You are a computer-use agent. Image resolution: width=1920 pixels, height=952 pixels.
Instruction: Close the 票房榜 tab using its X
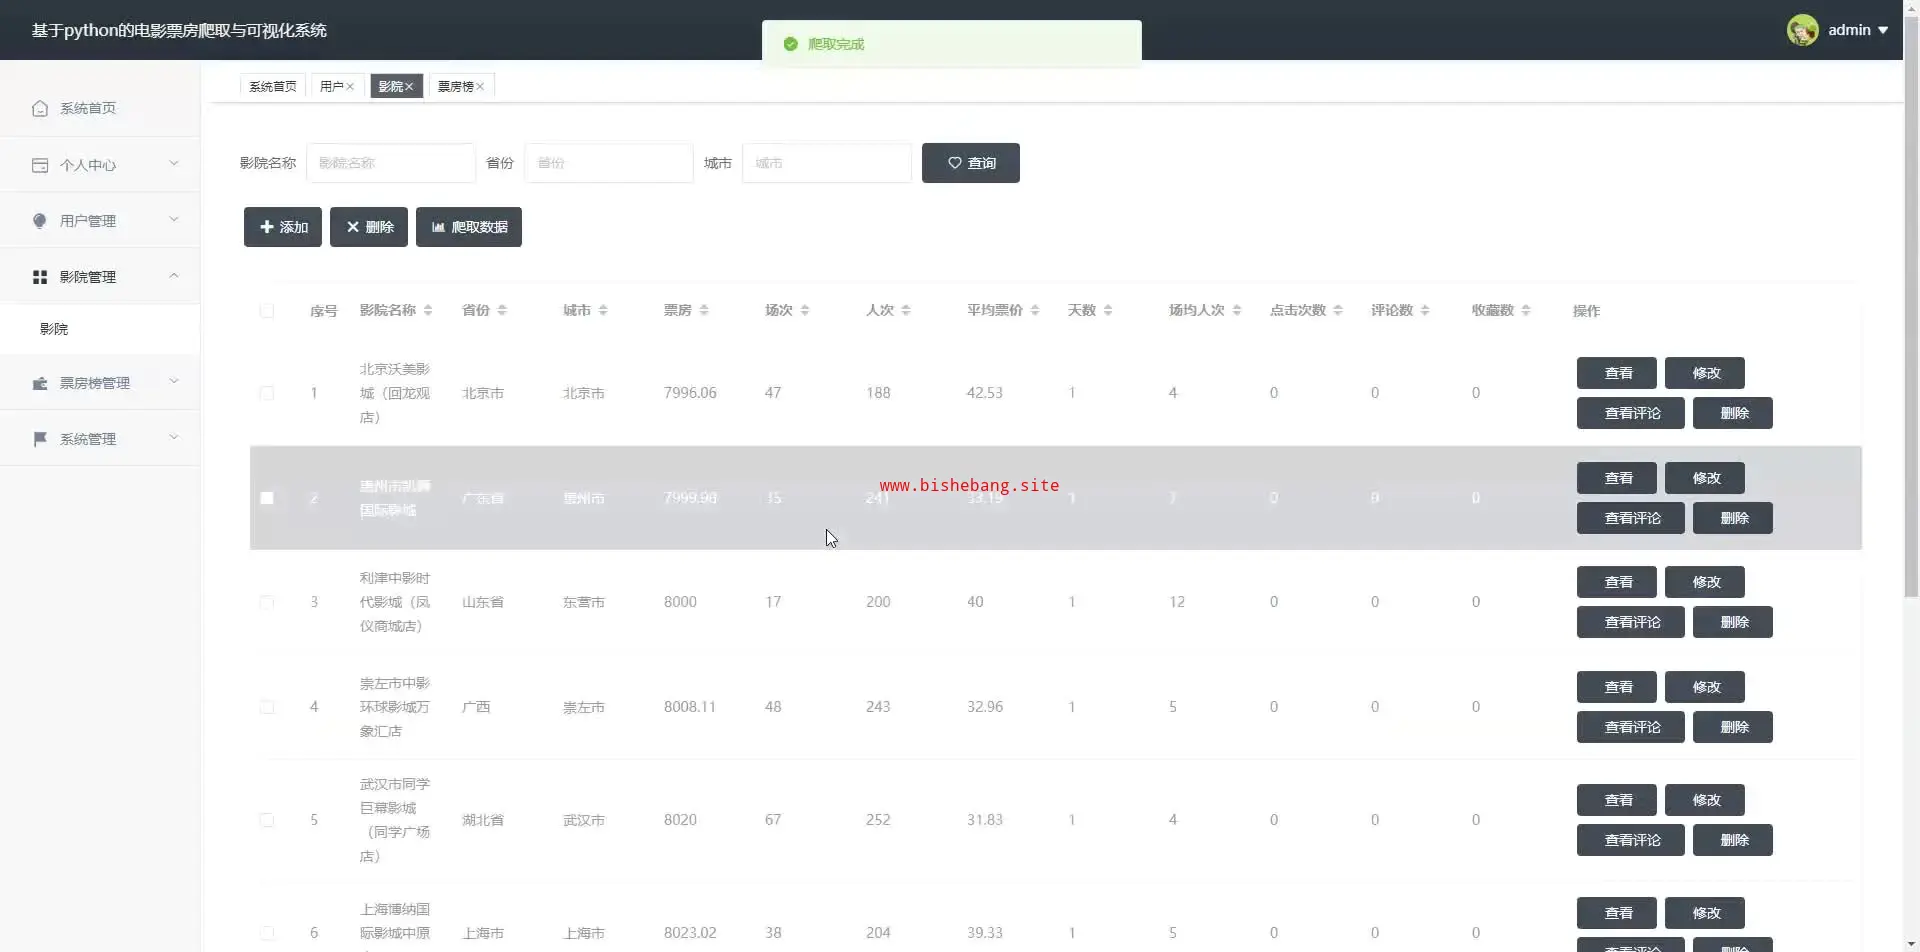click(x=480, y=87)
